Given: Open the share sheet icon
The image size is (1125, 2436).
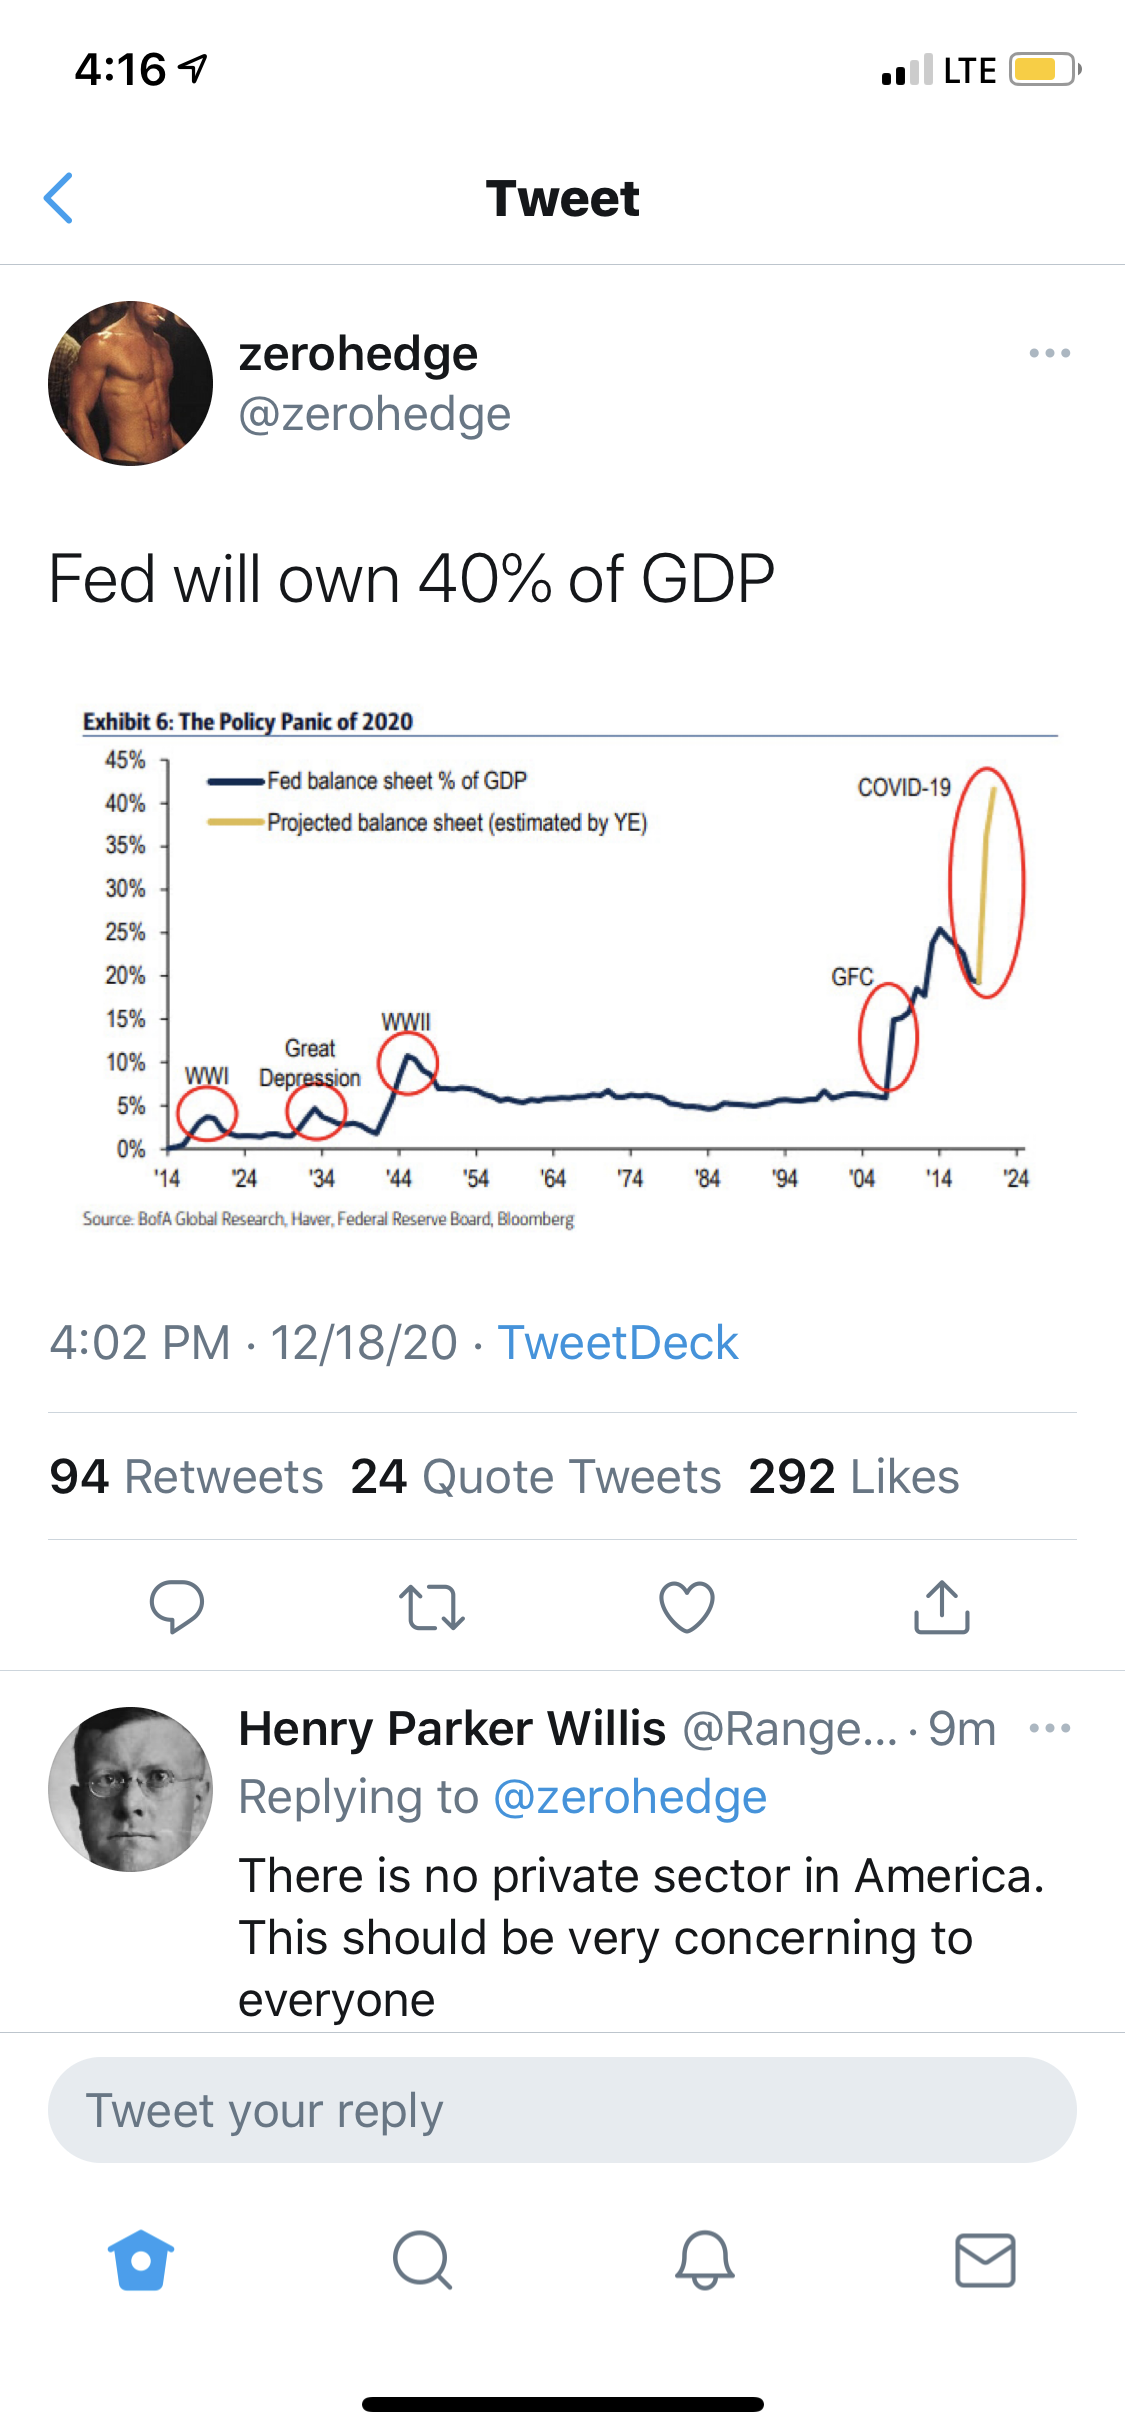Looking at the screenshot, I should pyautogui.click(x=941, y=1608).
